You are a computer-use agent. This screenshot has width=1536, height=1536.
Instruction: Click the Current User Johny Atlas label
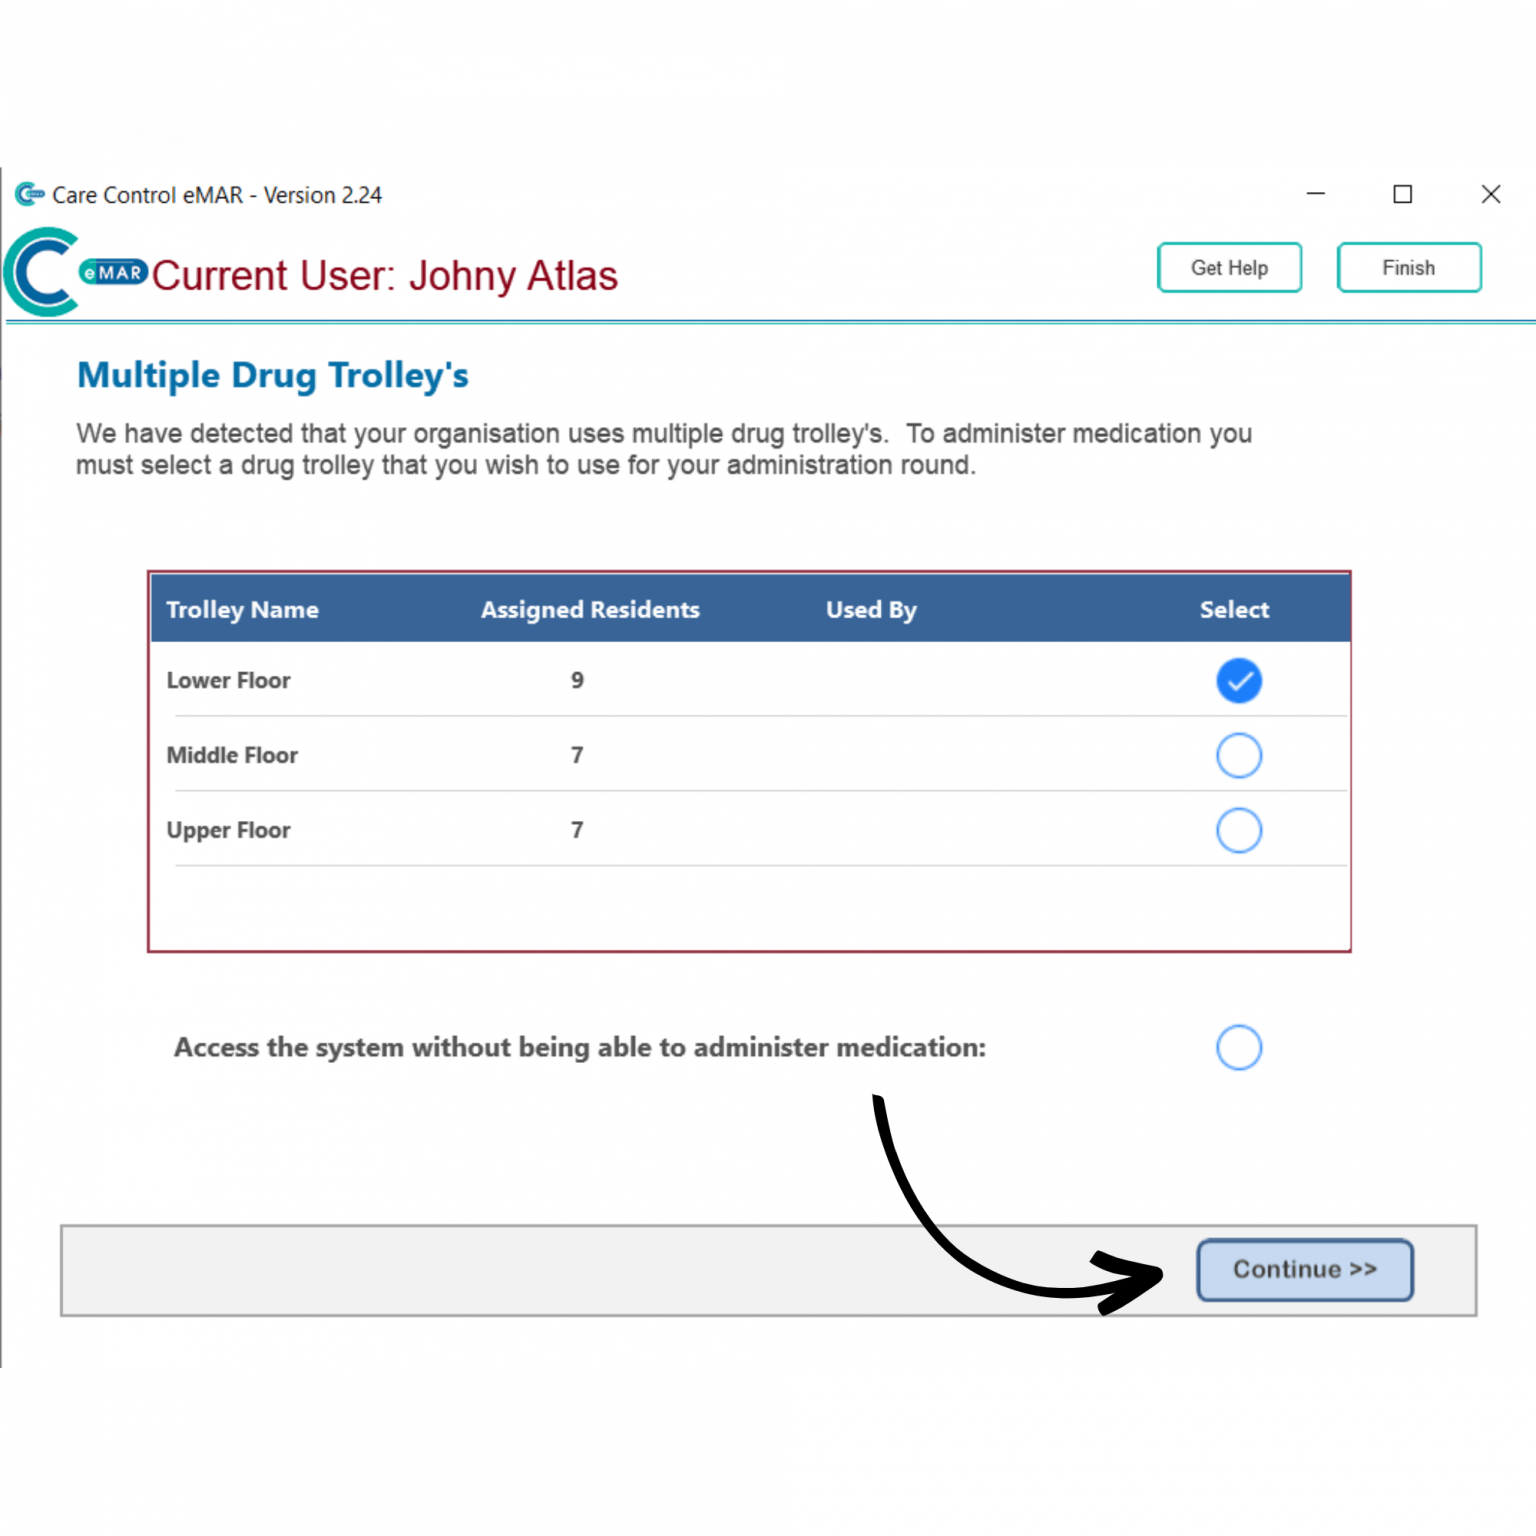pyautogui.click(x=384, y=276)
